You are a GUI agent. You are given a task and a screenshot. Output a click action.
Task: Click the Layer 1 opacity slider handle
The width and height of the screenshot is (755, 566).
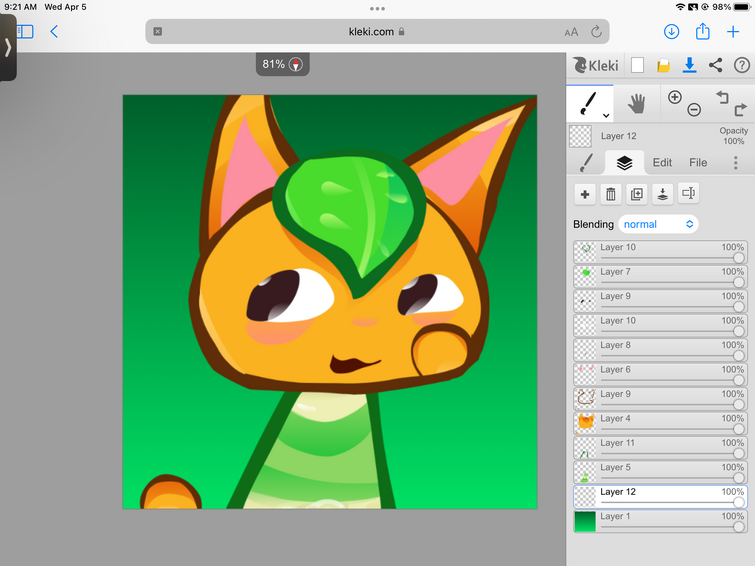coord(739,526)
